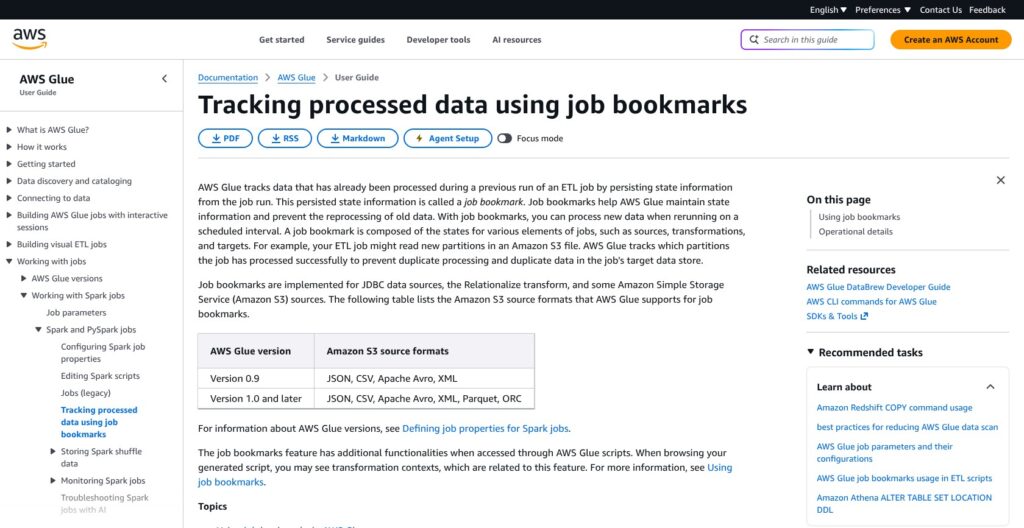The height and width of the screenshot is (528, 1024).
Task: Open Building AWS Glue jobs with interactive sessions
Action: pos(92,221)
